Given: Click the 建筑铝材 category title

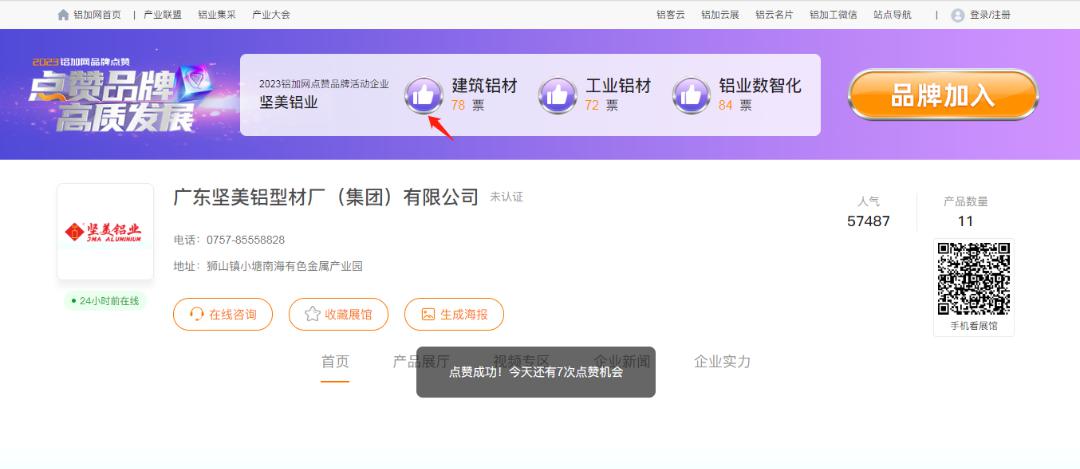Looking at the screenshot, I should 484,85.
